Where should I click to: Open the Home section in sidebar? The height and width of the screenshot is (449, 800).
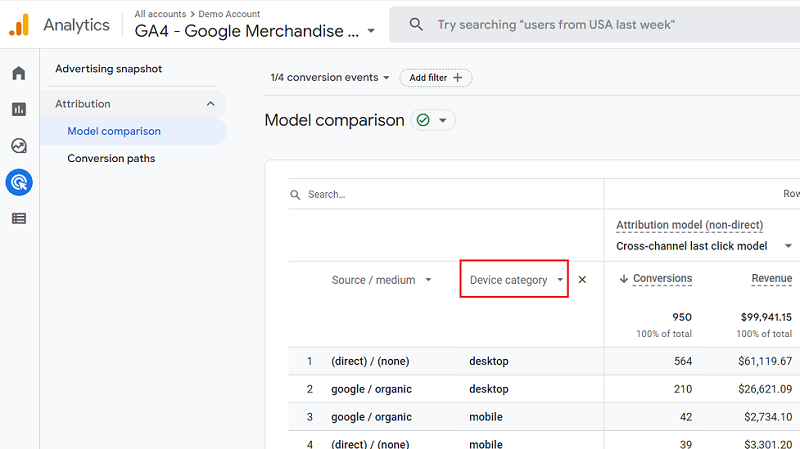19,73
